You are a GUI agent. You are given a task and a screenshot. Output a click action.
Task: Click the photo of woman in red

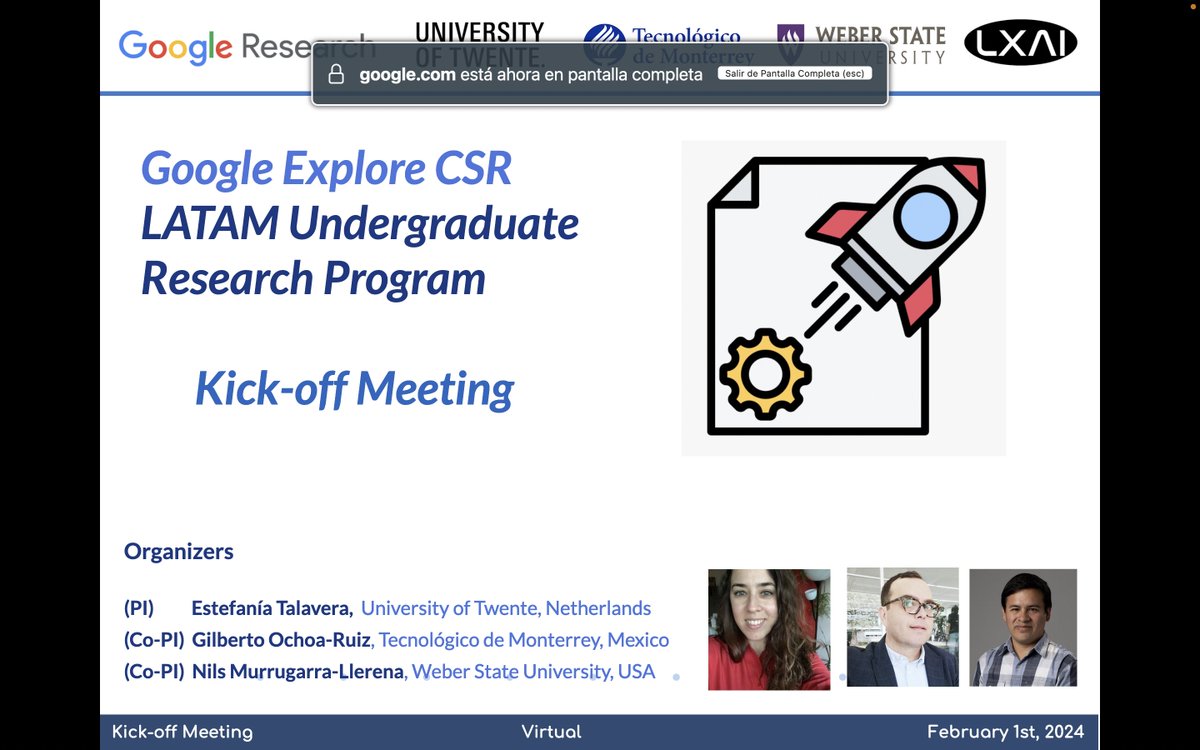(x=769, y=629)
